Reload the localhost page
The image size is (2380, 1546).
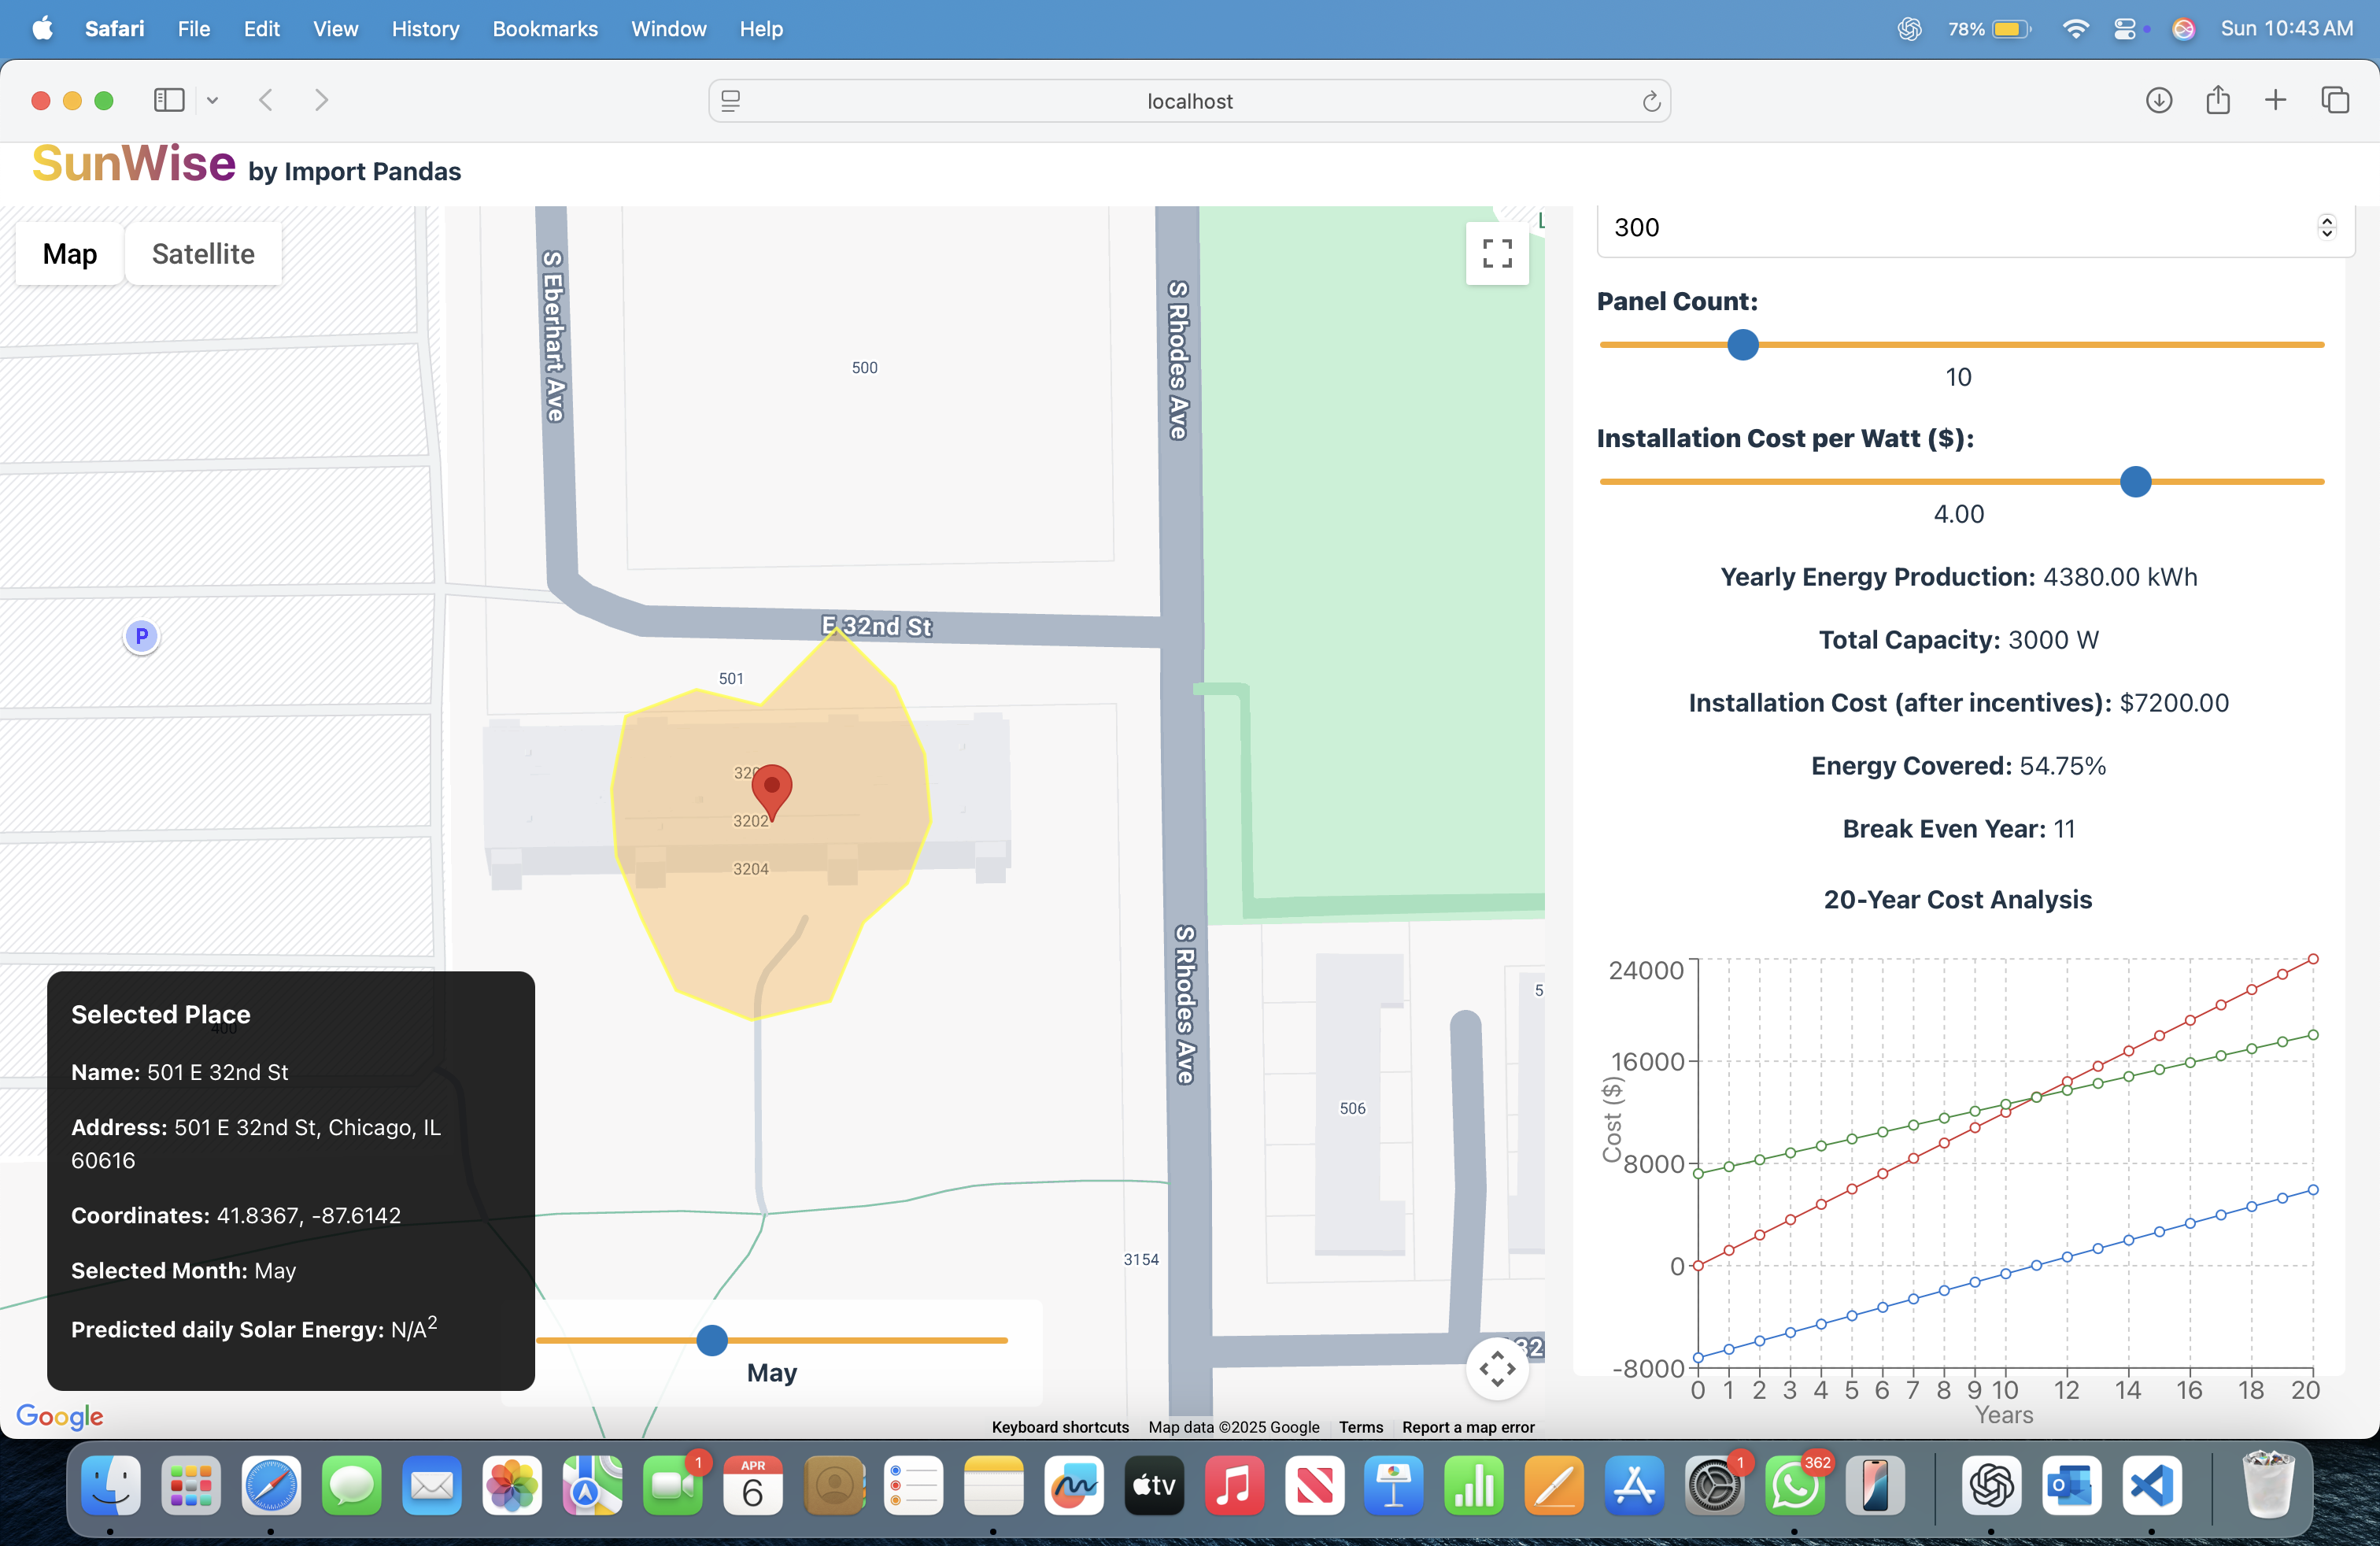(1651, 101)
